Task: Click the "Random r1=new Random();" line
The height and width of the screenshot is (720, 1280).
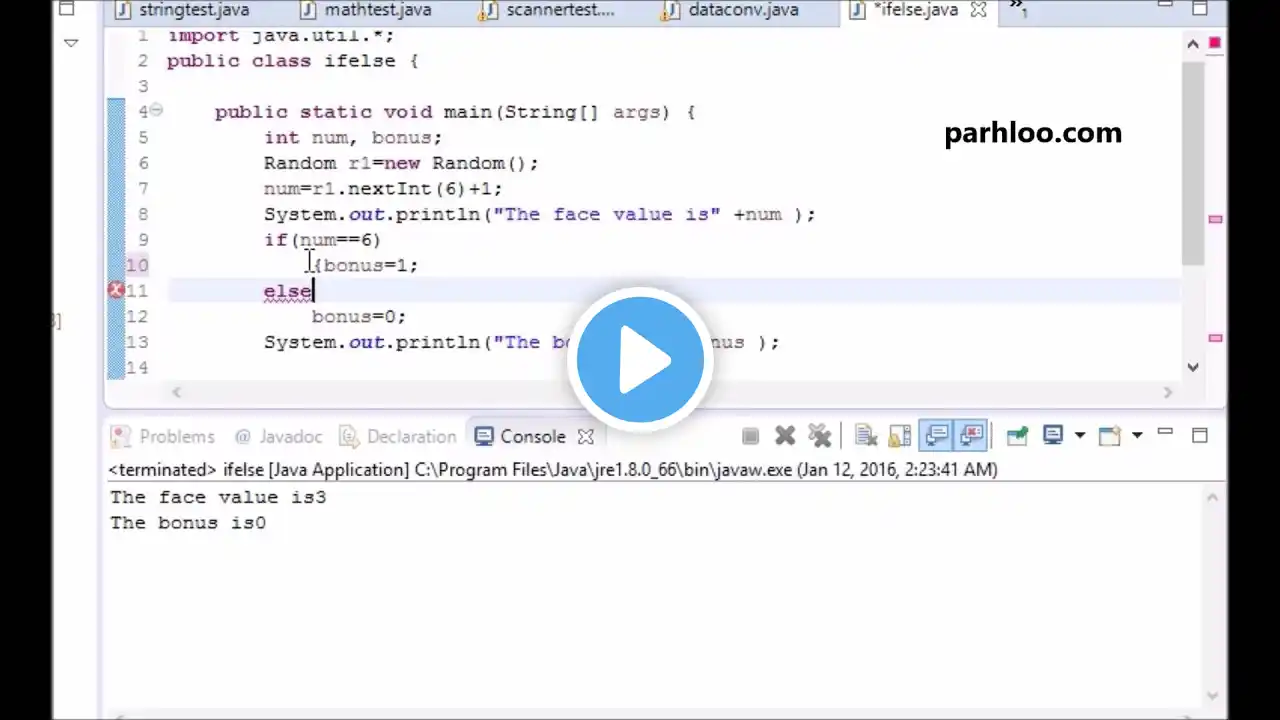Action: (401, 163)
